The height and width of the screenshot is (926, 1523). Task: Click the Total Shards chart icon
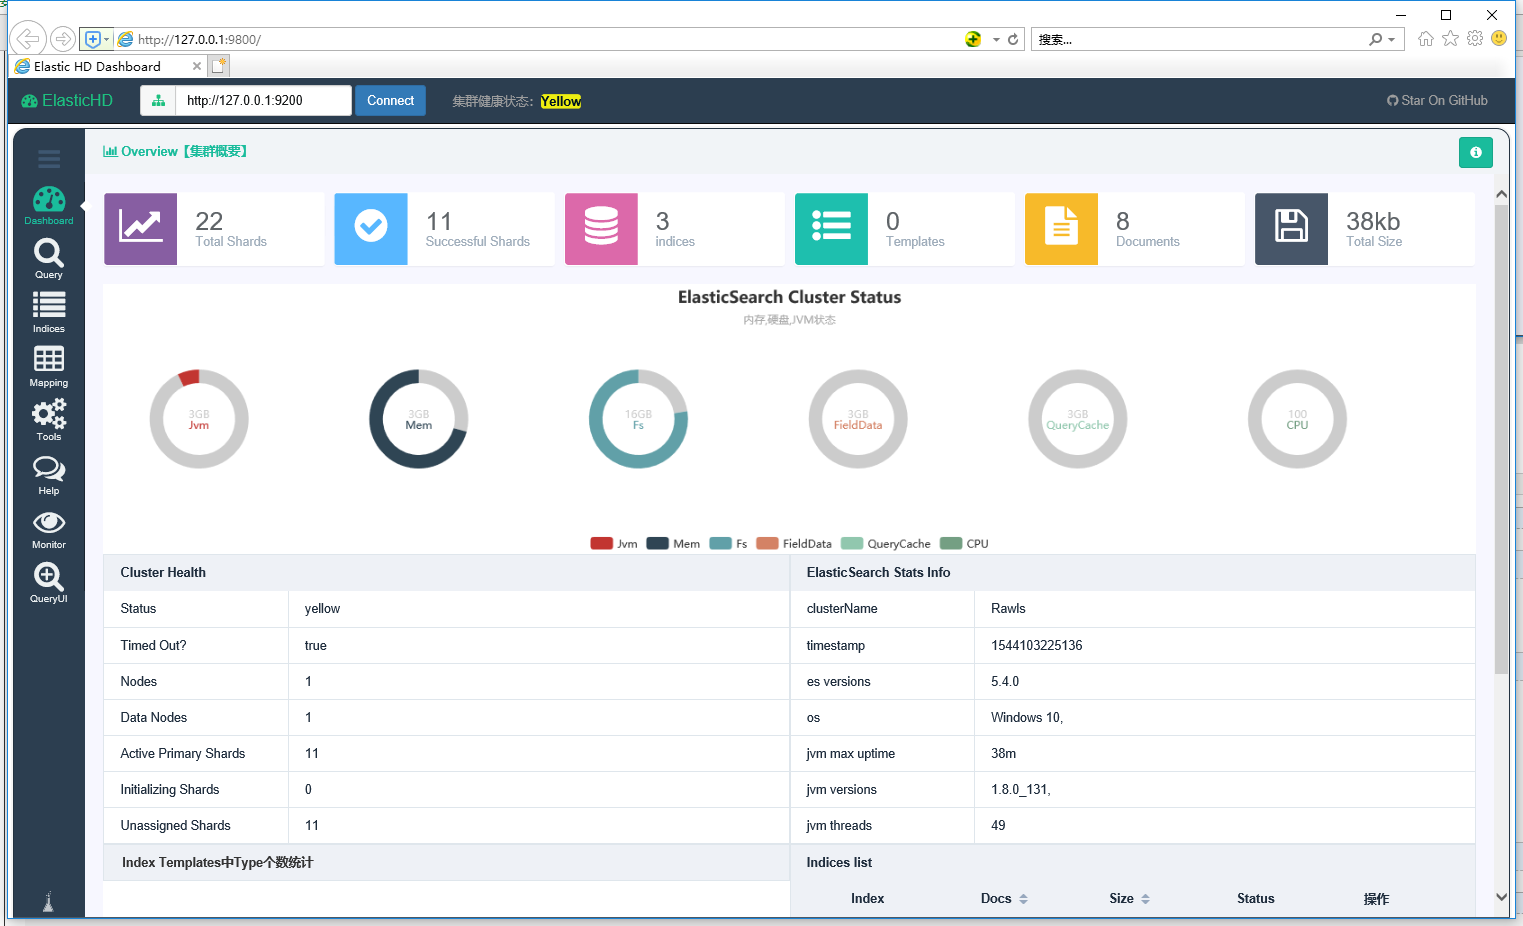pos(141,229)
